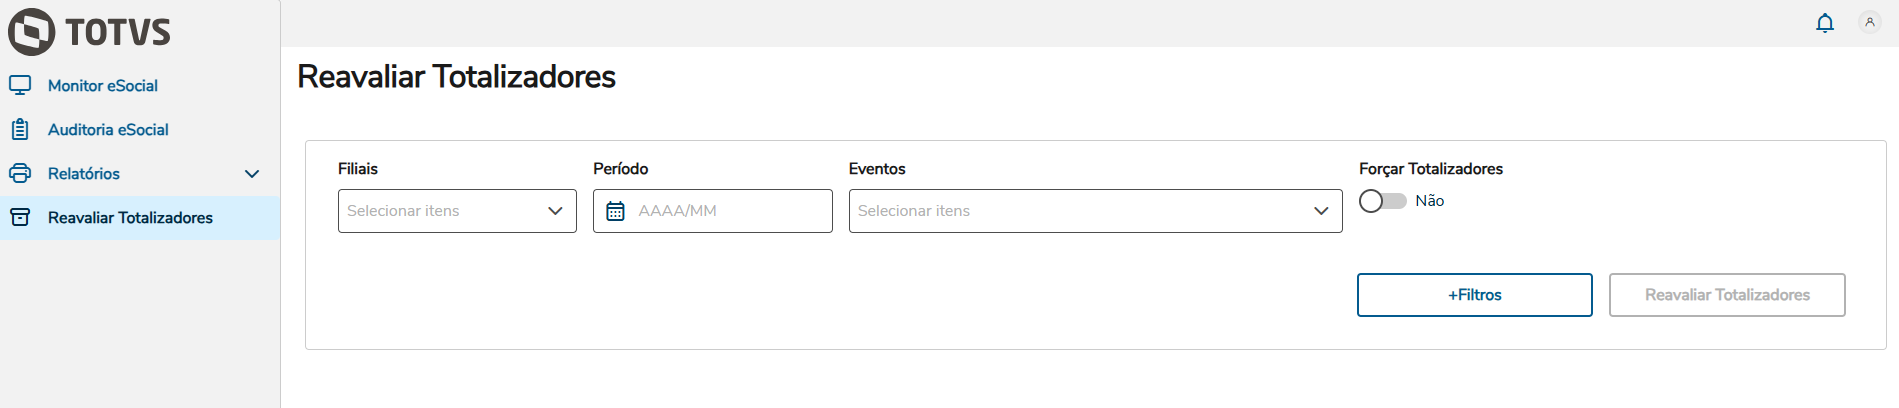
Task: Enable the Forçar Totalizadores switch
Action: 1382,201
